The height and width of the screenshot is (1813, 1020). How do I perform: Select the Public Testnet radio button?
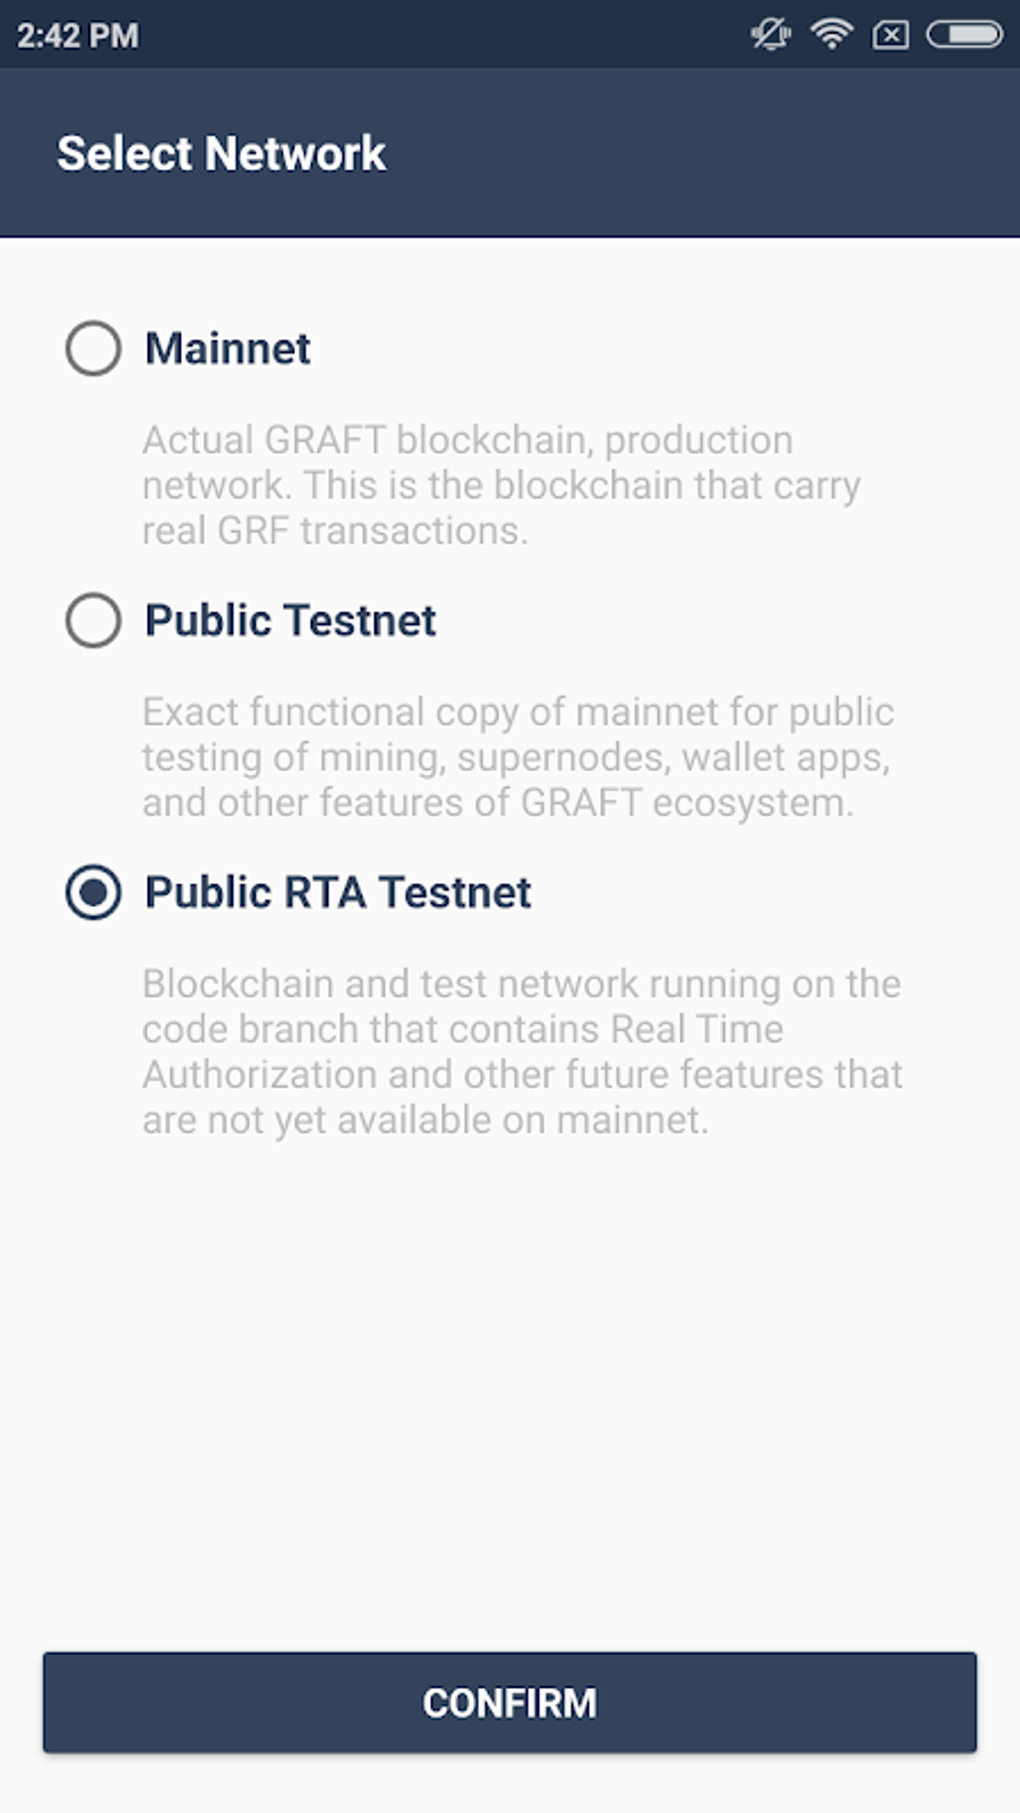click(x=93, y=620)
